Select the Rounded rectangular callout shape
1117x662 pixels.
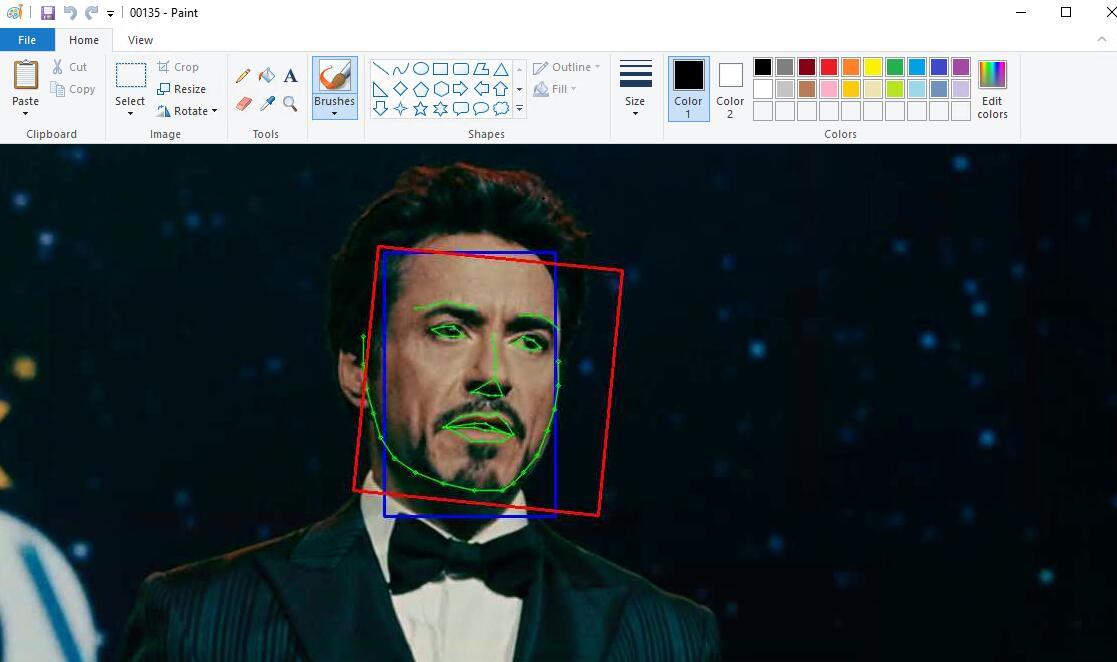point(461,108)
